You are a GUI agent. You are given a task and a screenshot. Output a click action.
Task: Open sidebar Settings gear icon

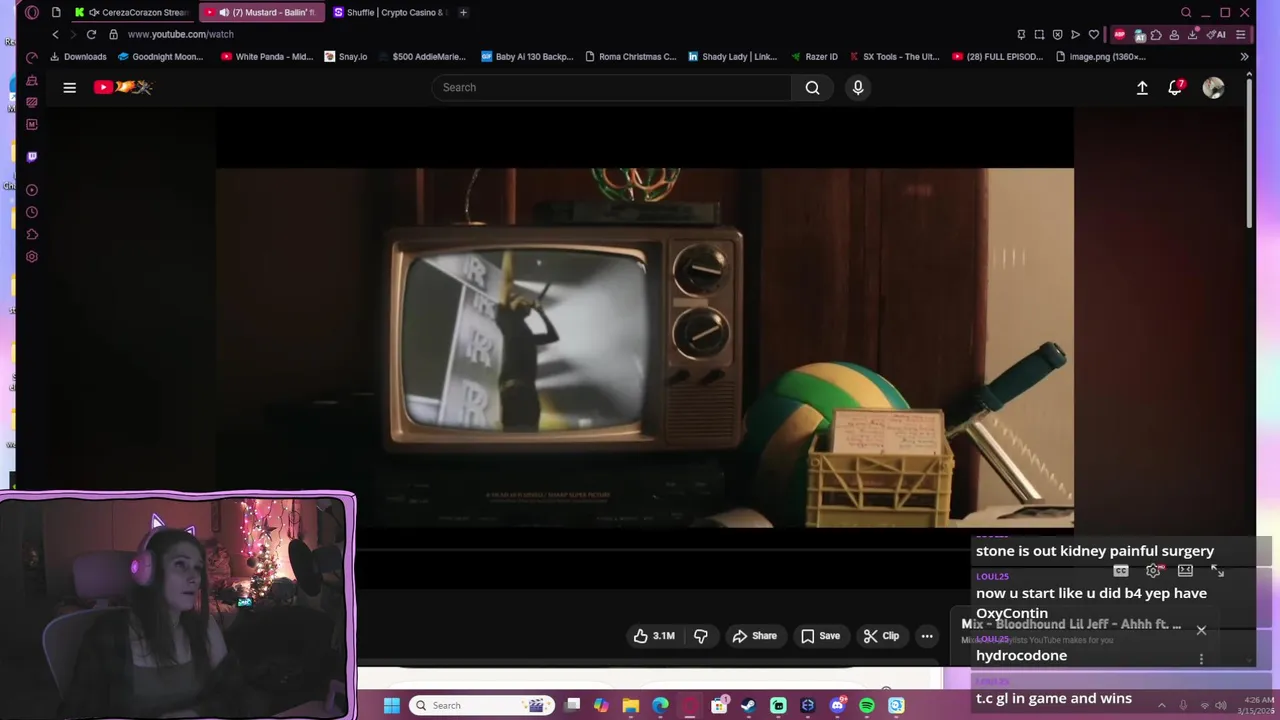point(32,257)
